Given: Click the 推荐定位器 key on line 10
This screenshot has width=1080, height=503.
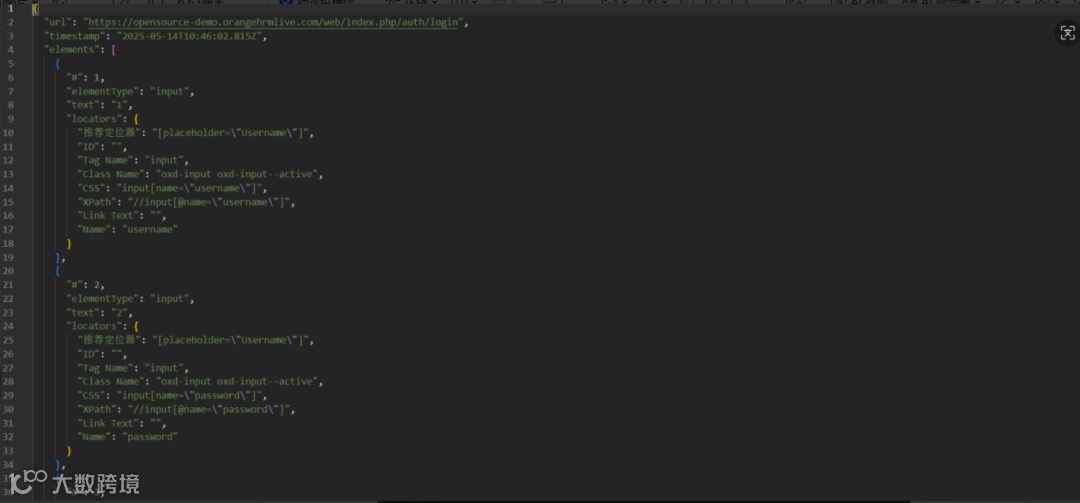Looking at the screenshot, I should click(x=111, y=132).
